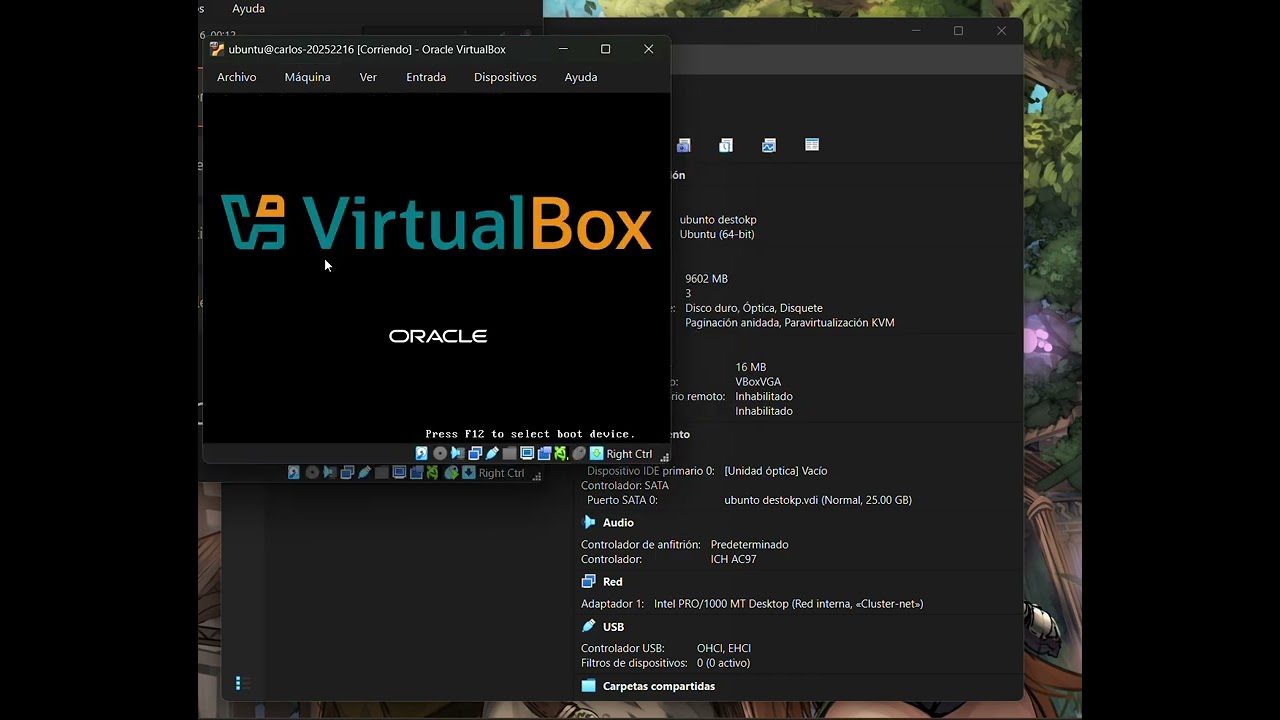
Task: Open the USB settings section header
Action: (x=613, y=627)
